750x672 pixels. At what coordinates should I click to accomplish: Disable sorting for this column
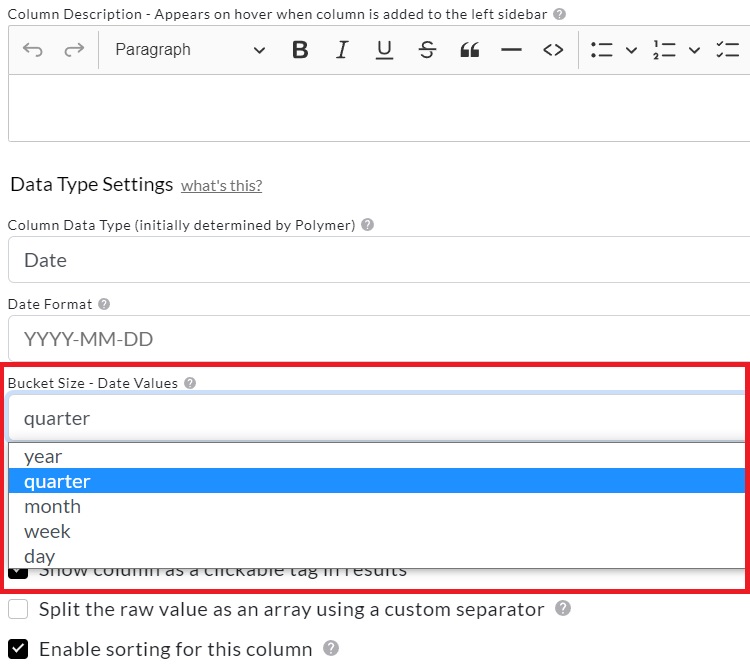coord(18,649)
